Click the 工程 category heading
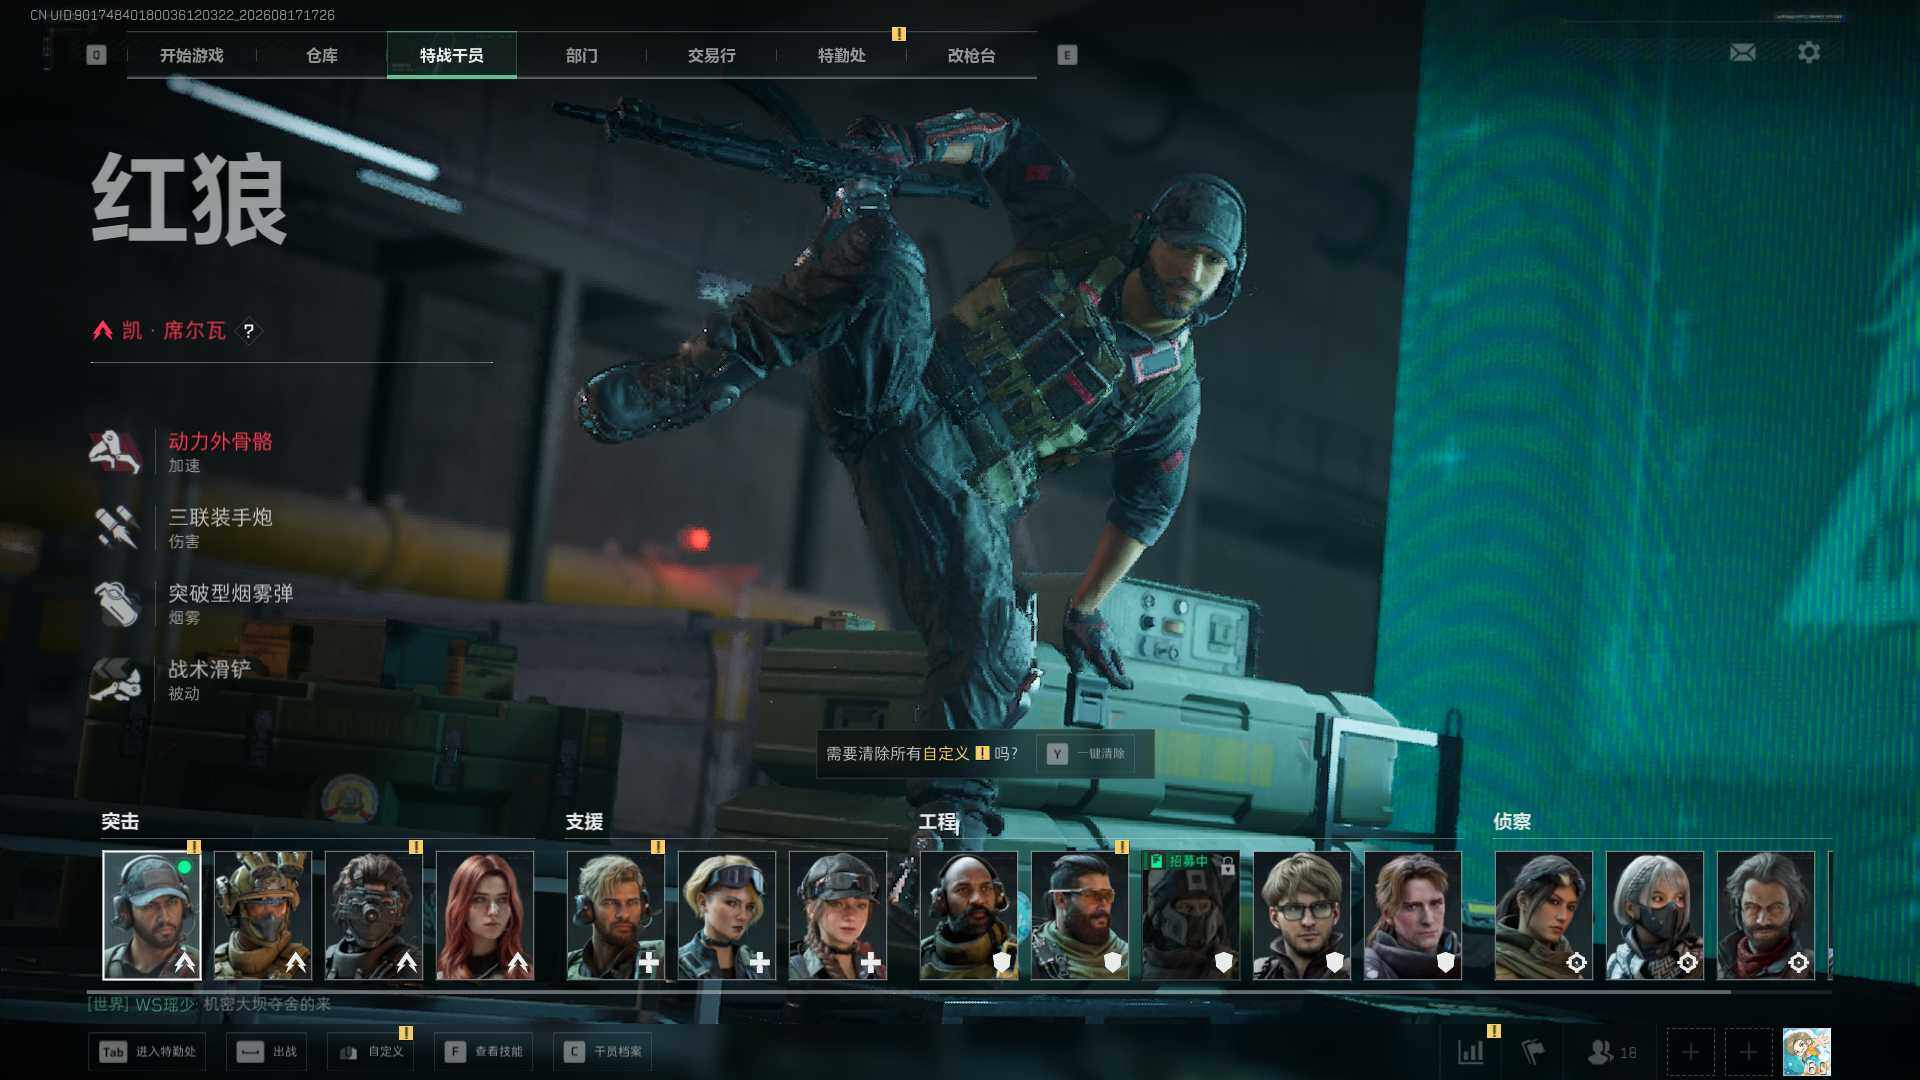1920x1080 pixels. point(938,821)
